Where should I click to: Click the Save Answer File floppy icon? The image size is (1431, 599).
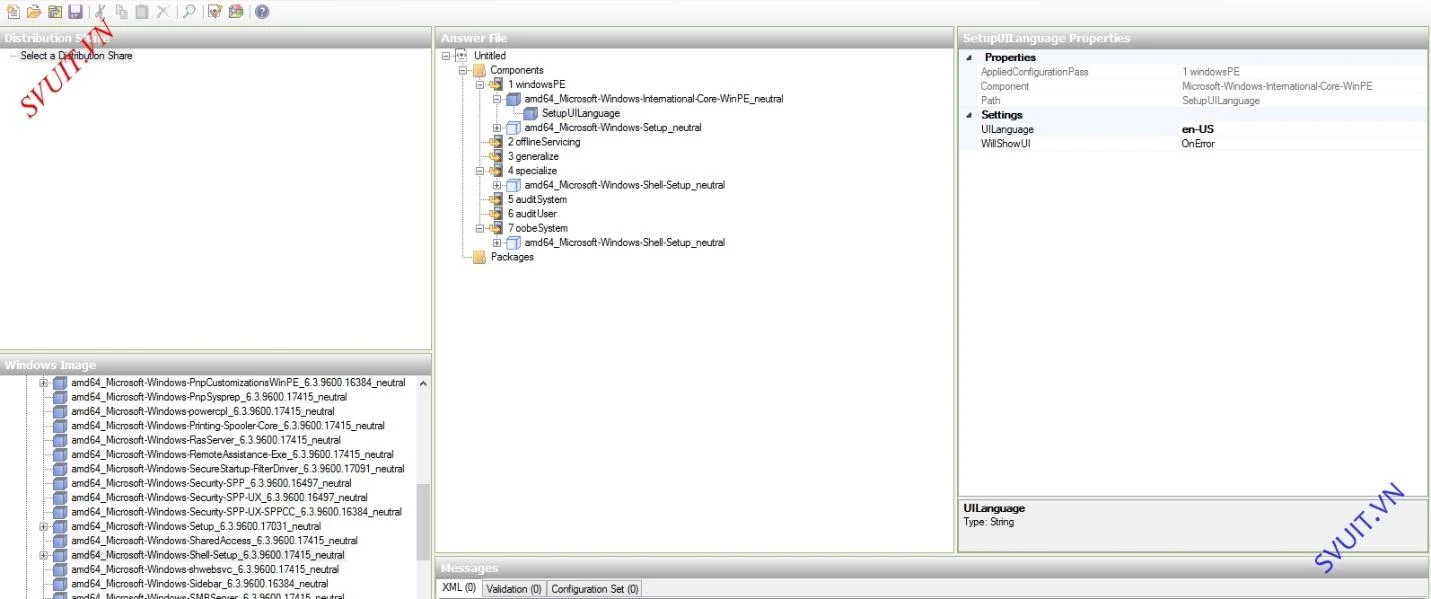(x=75, y=12)
